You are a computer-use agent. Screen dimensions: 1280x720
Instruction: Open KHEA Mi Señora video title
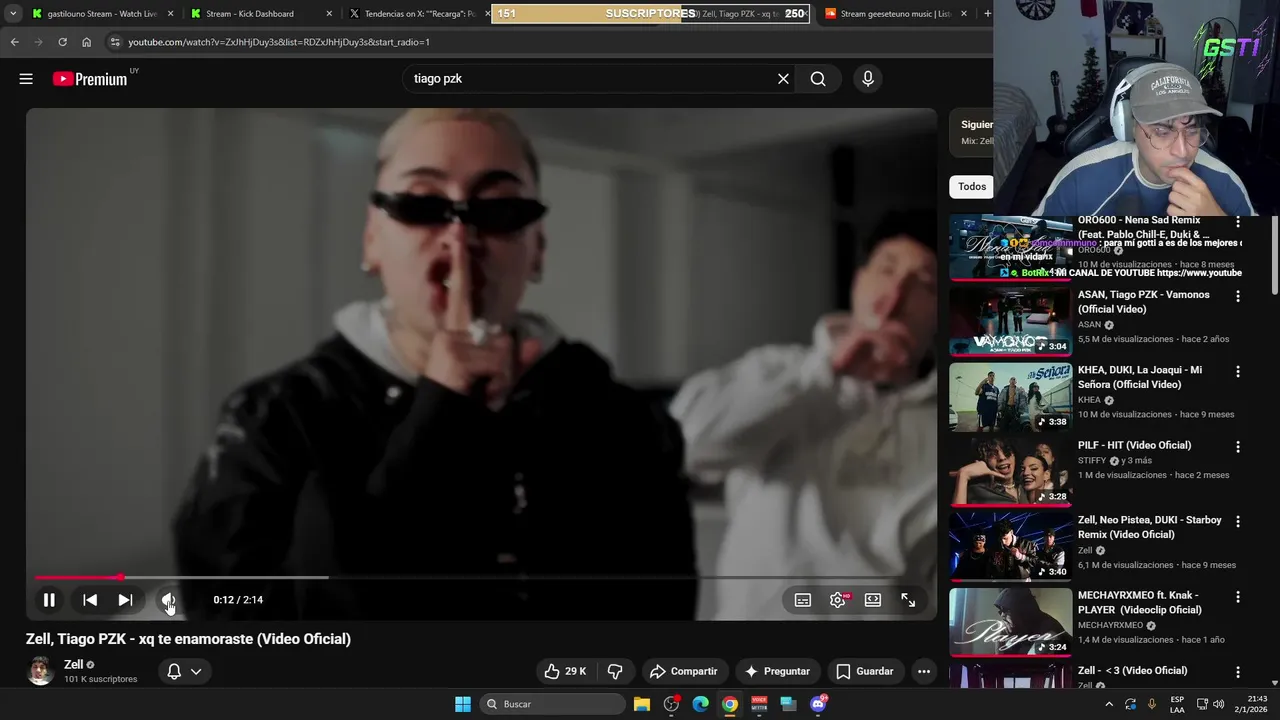point(1140,377)
